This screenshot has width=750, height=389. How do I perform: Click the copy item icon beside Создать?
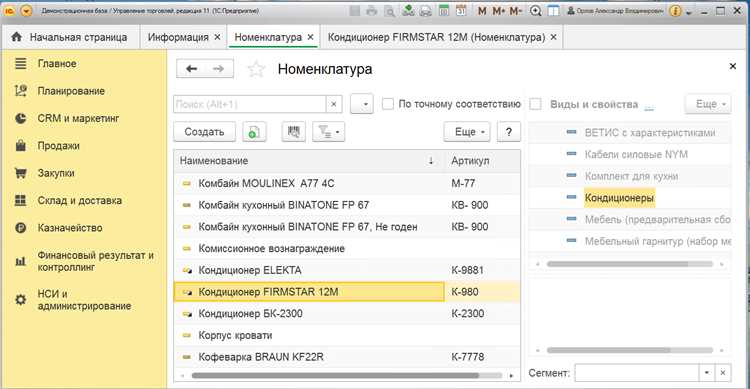(x=254, y=132)
